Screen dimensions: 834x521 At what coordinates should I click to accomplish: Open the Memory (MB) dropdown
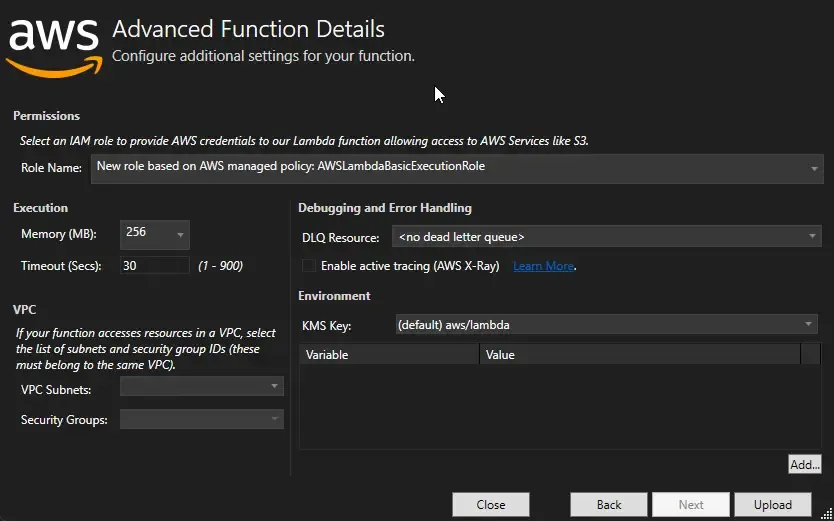[155, 234]
